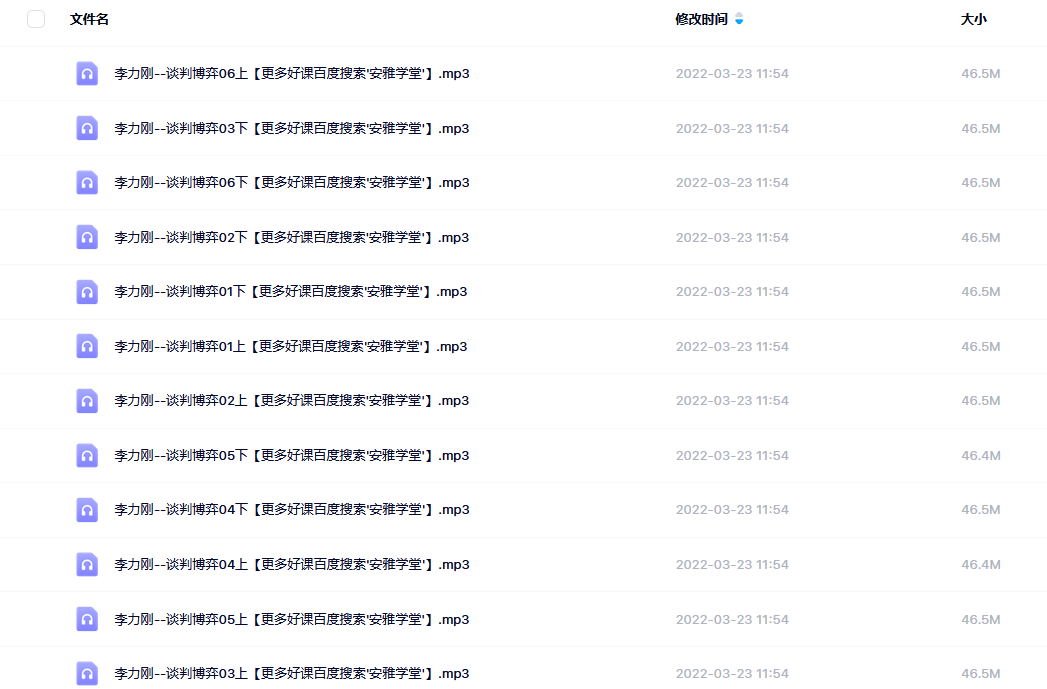Click audio icon of 谈判博弈01下 file
Image resolution: width=1047 pixels, height=689 pixels.
(x=87, y=292)
